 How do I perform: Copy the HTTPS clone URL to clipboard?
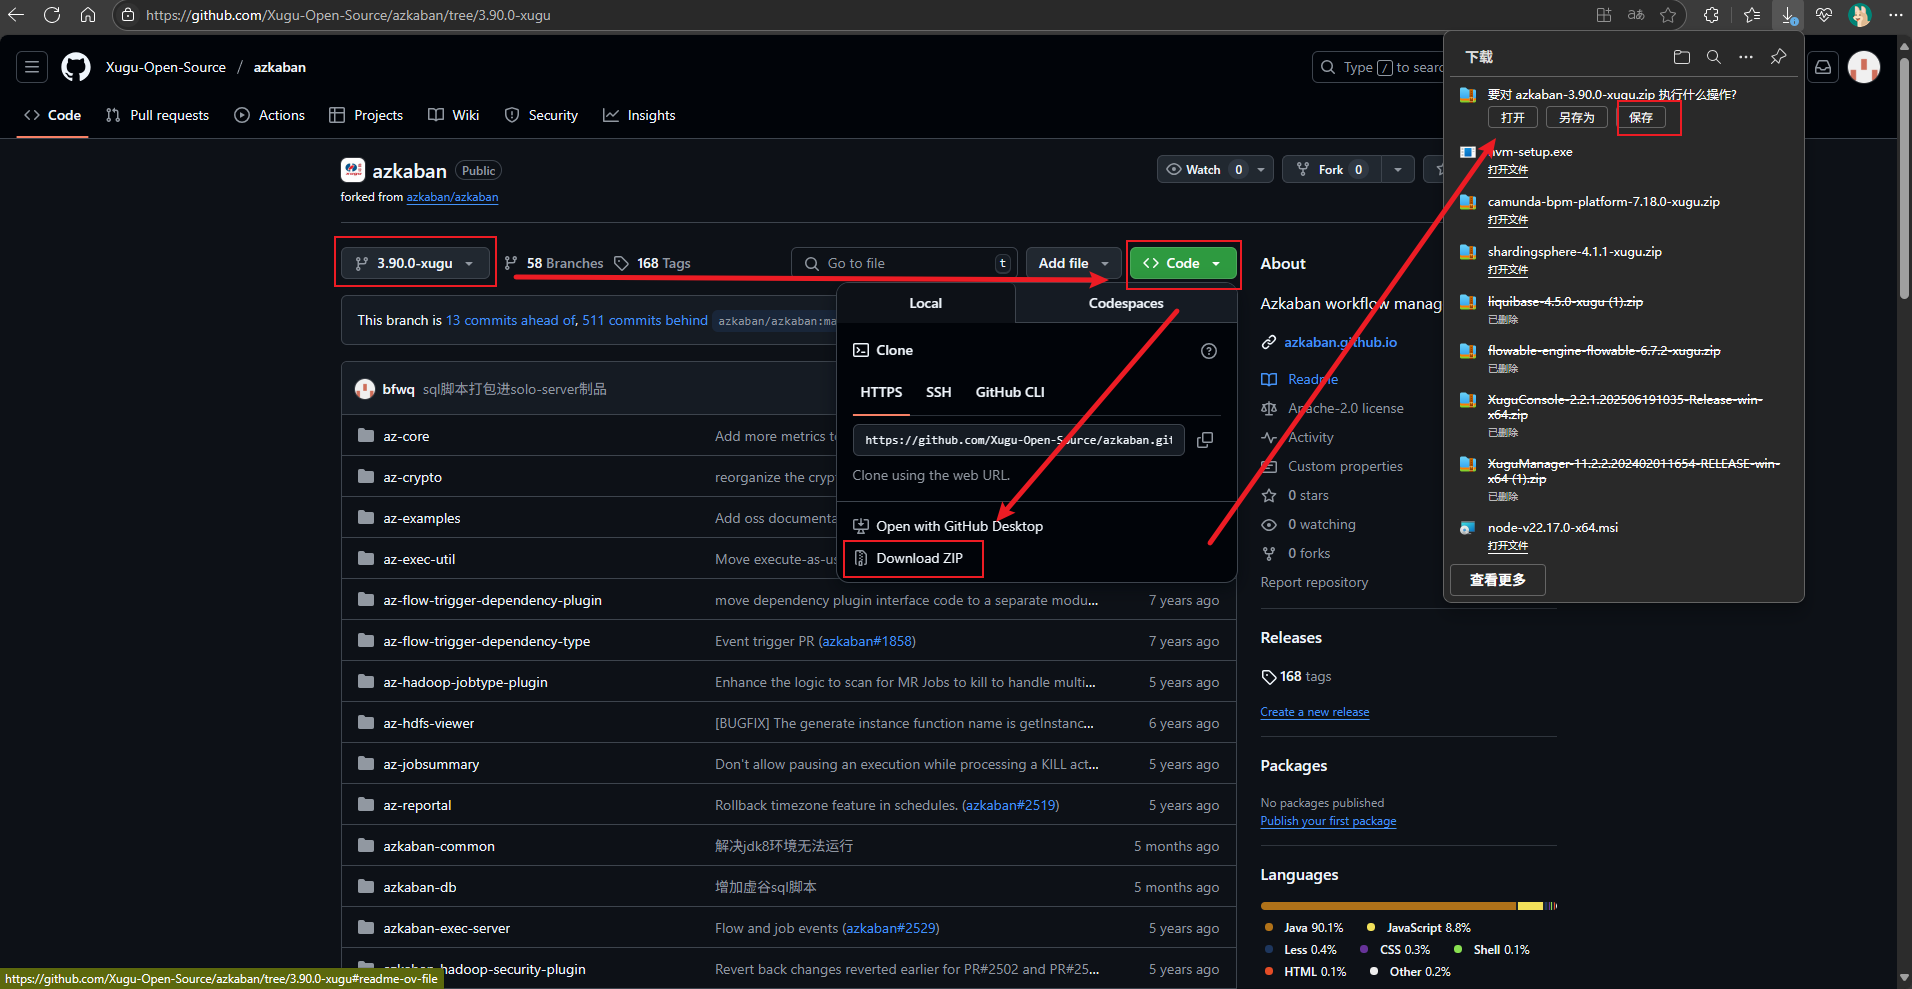[x=1205, y=440]
